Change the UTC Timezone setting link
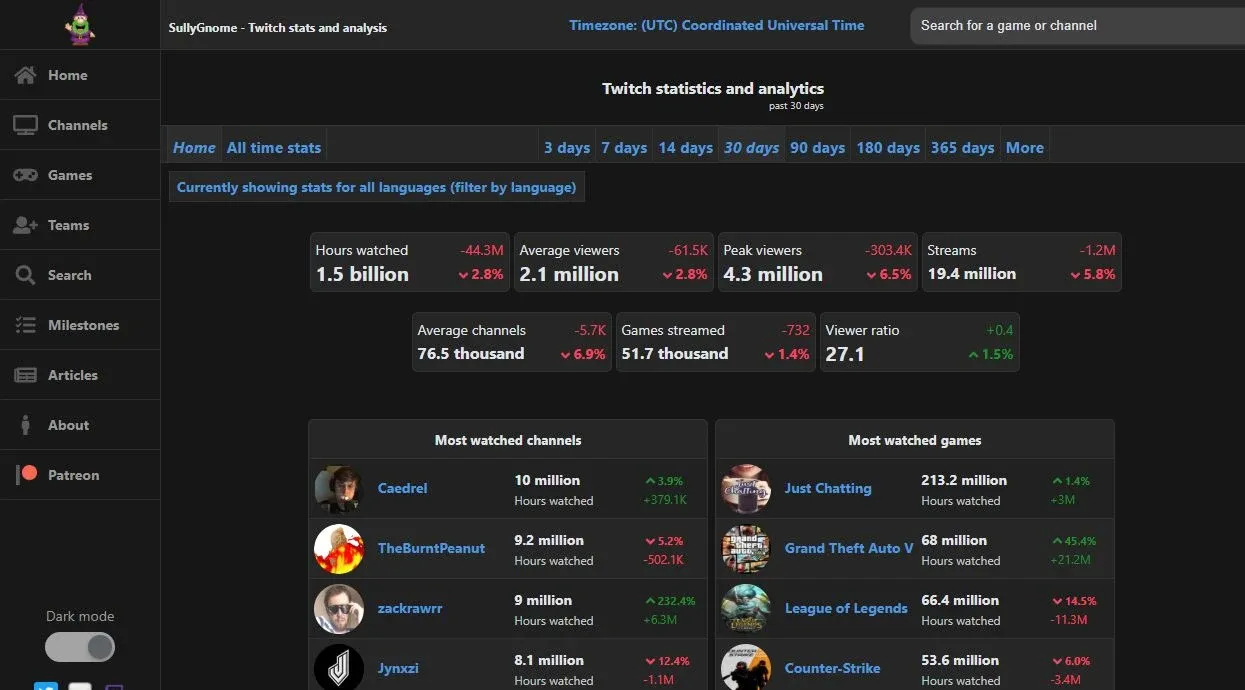This screenshot has height=690, width=1245. 717,25
